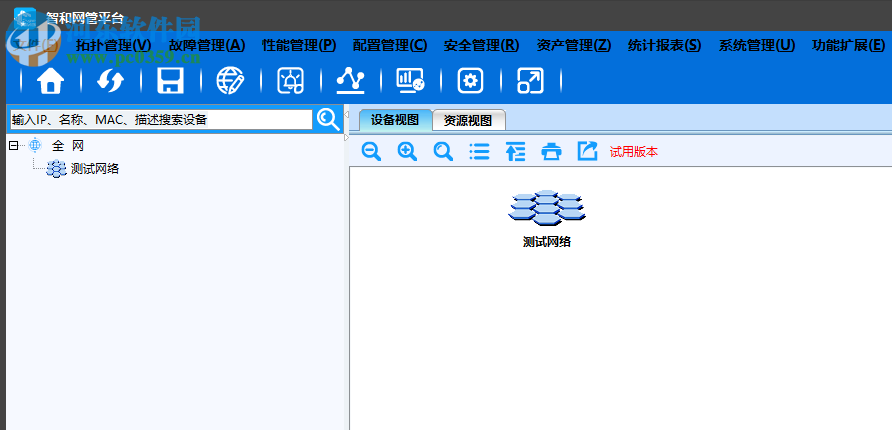Click the export share arrow icon

(588, 151)
